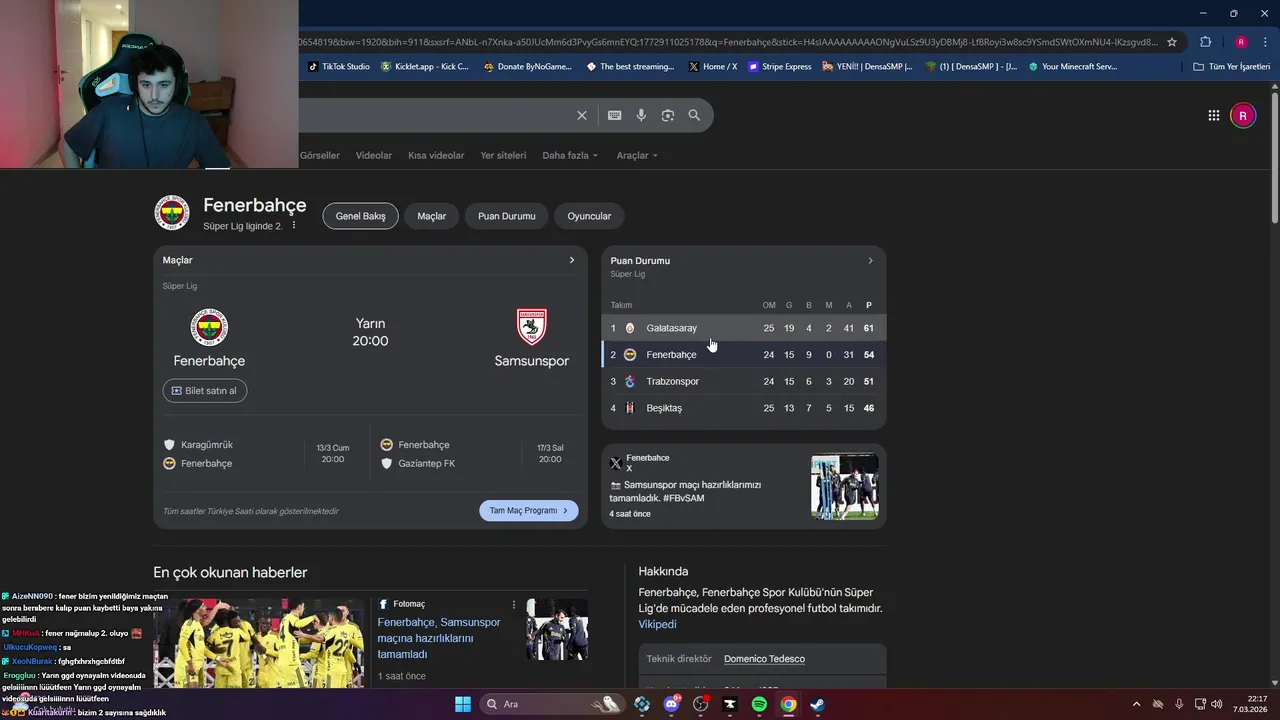The height and width of the screenshot is (720, 1280).
Task: Open the Kicklet.app bookmark
Action: click(425, 67)
